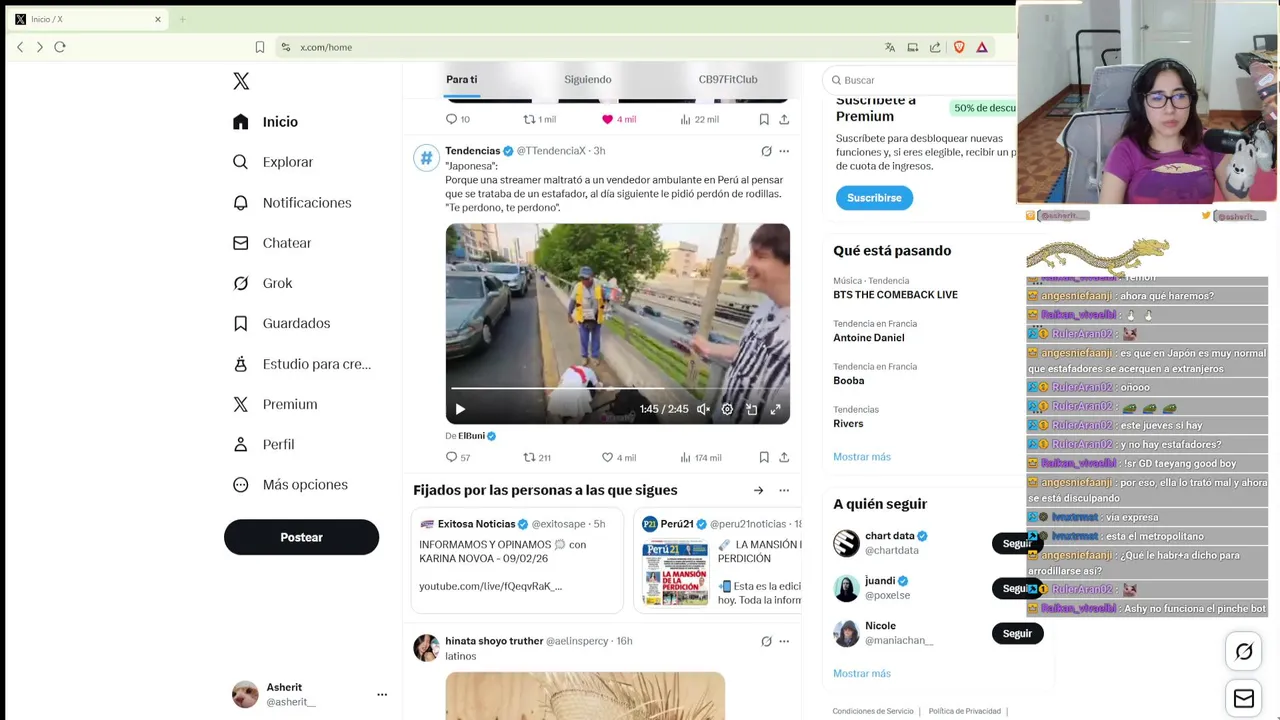Click Brave shields icon

(x=959, y=47)
